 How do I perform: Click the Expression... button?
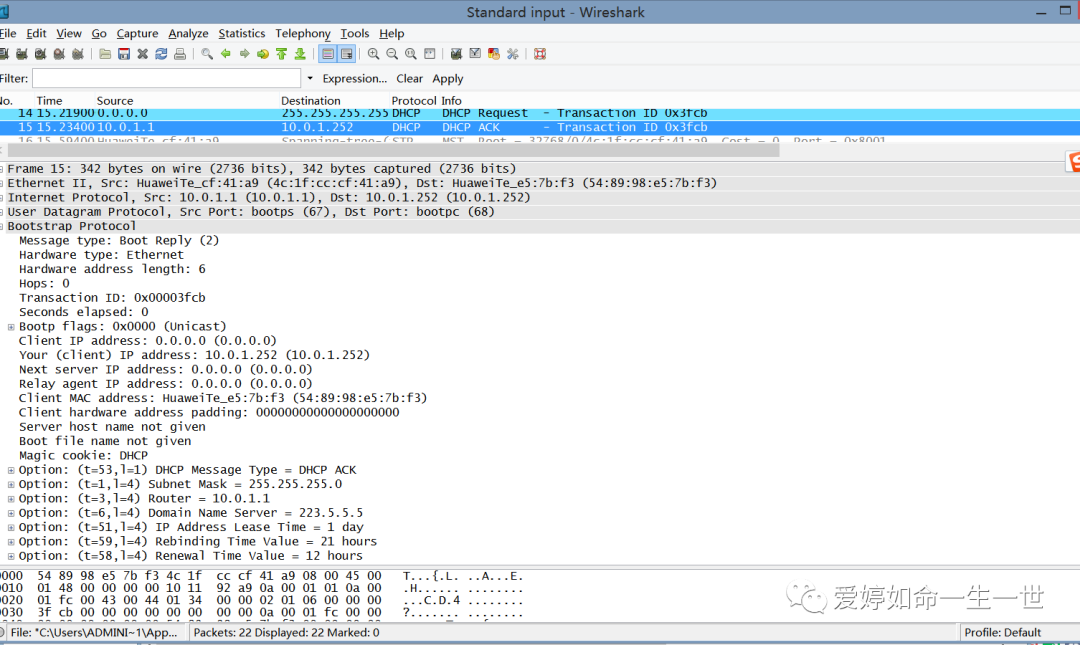(x=355, y=79)
